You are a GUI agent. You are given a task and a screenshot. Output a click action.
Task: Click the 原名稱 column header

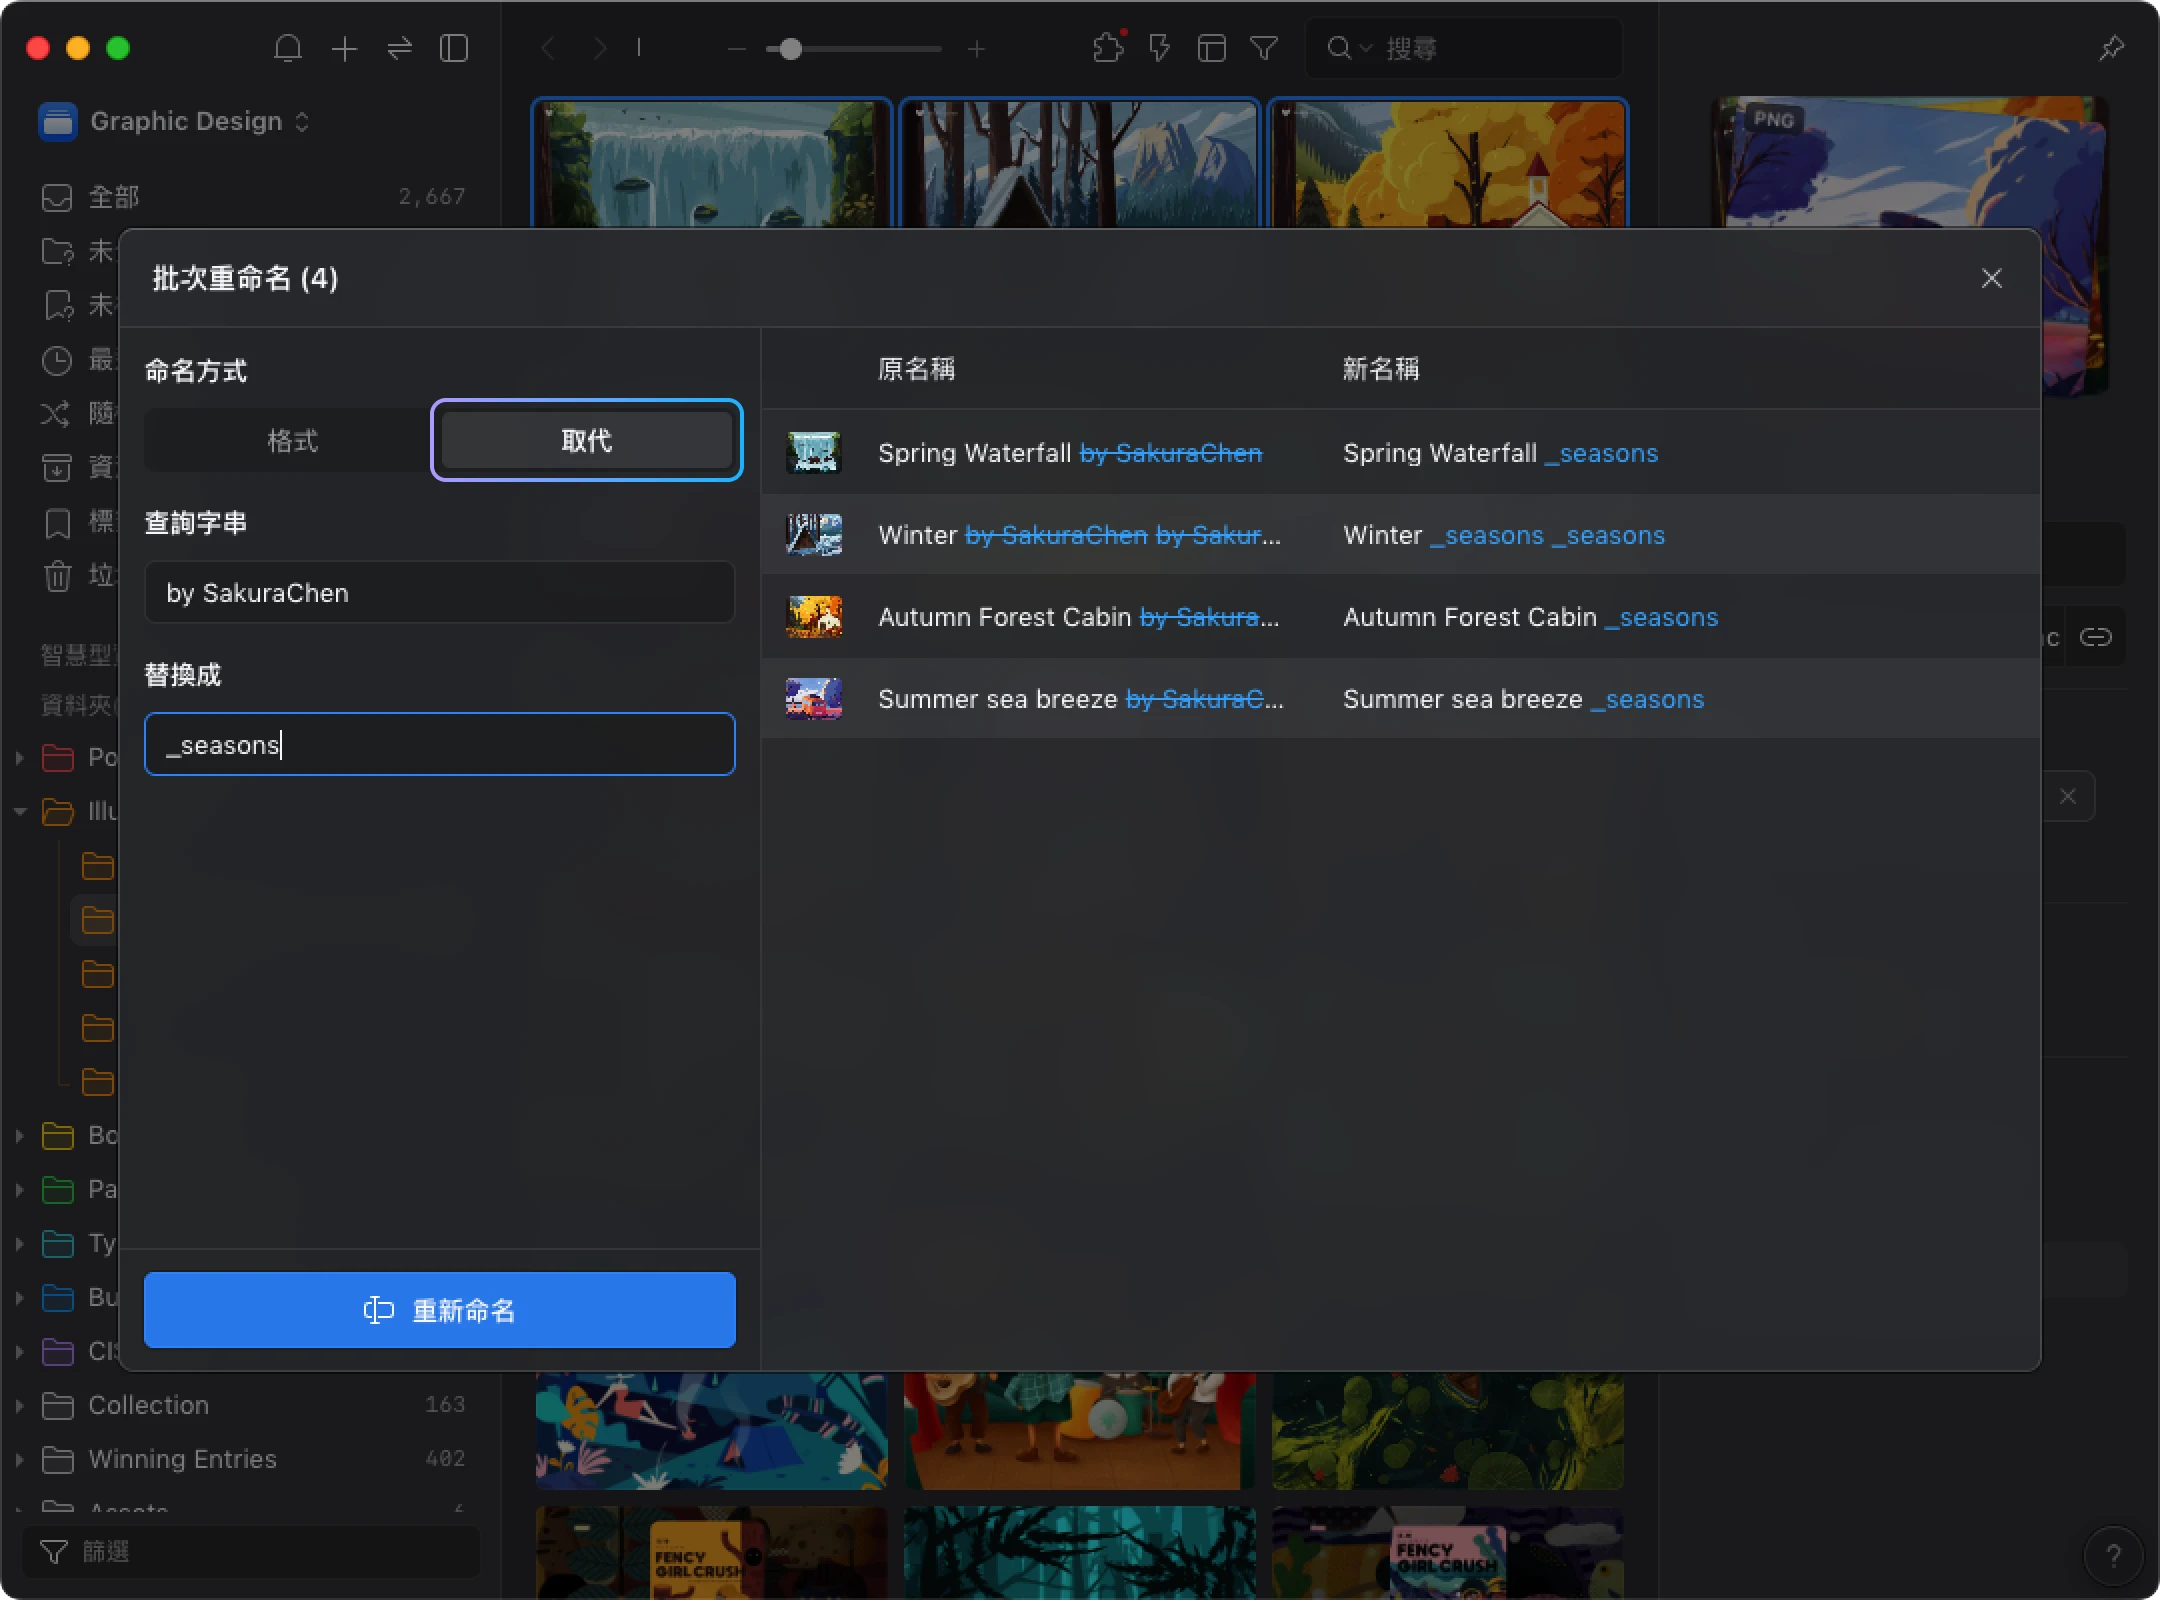[916, 369]
